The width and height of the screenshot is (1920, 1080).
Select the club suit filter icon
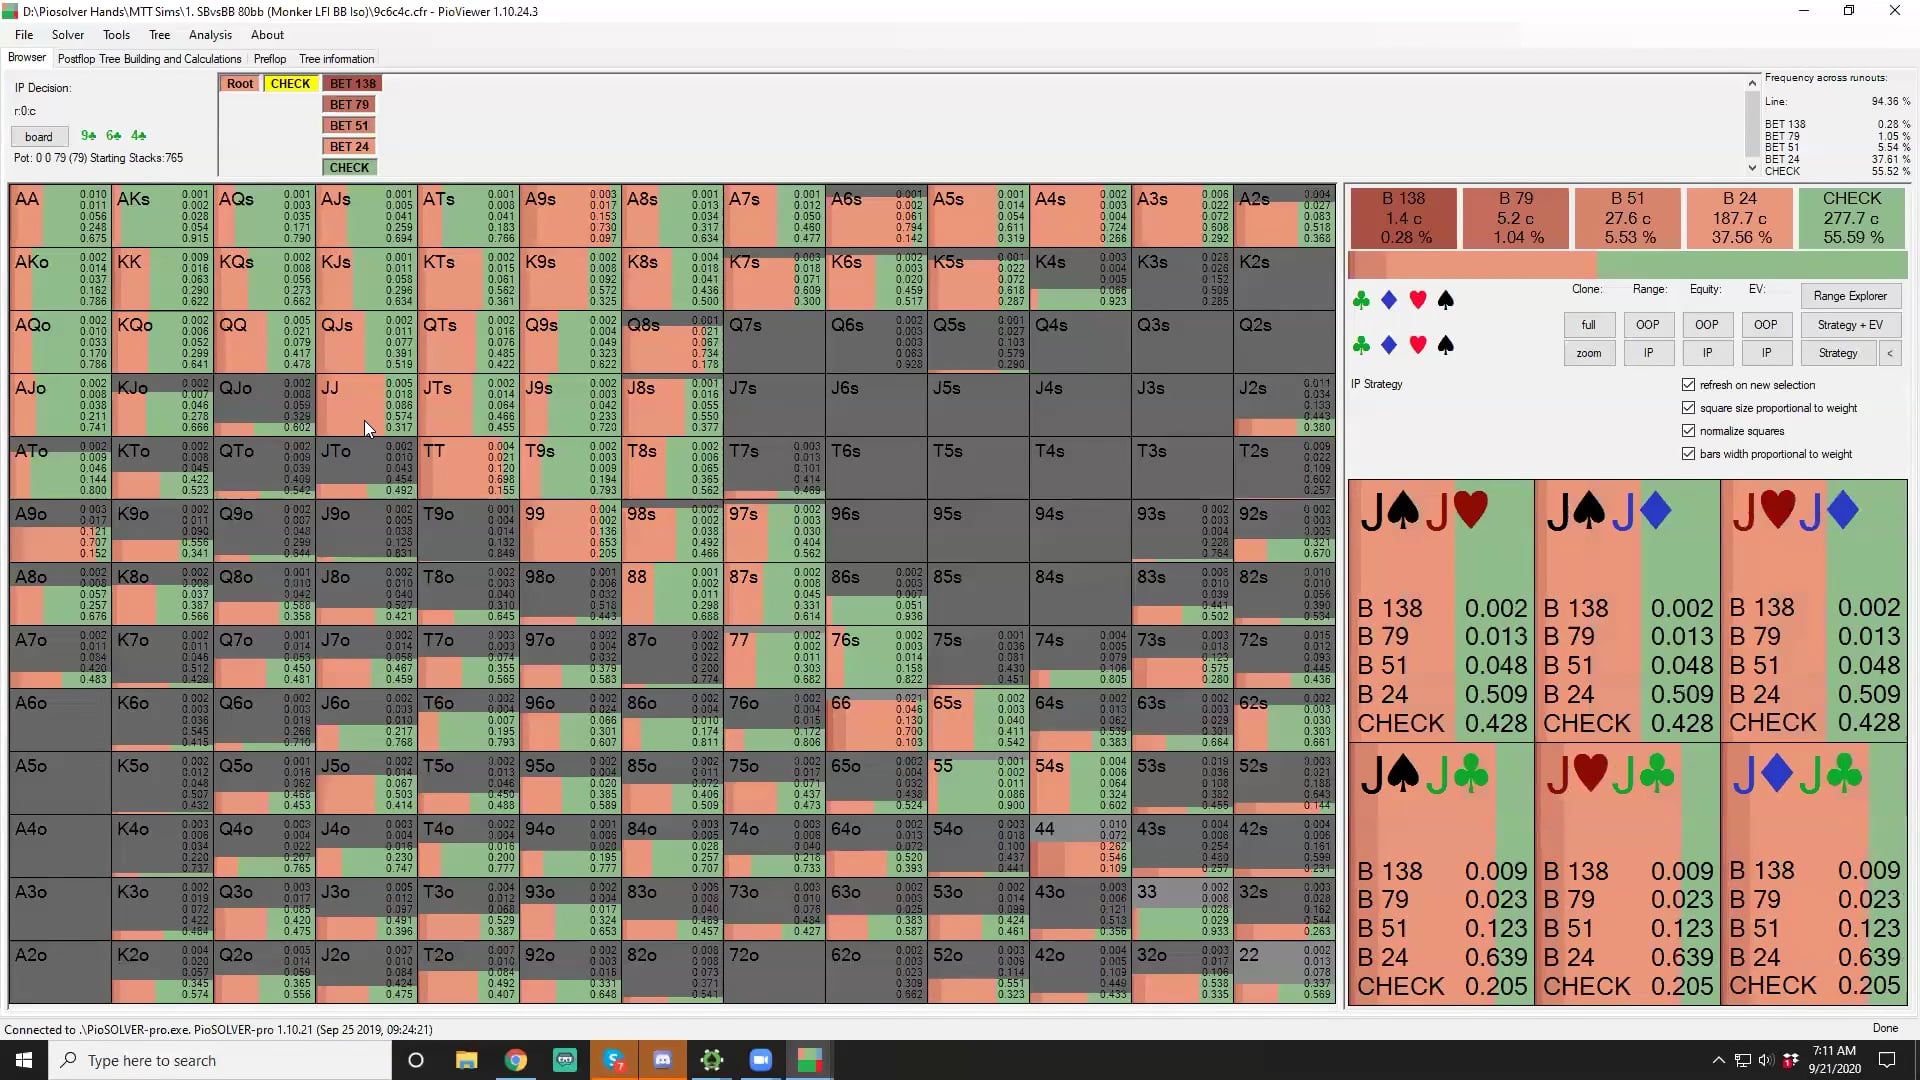[x=1362, y=300]
